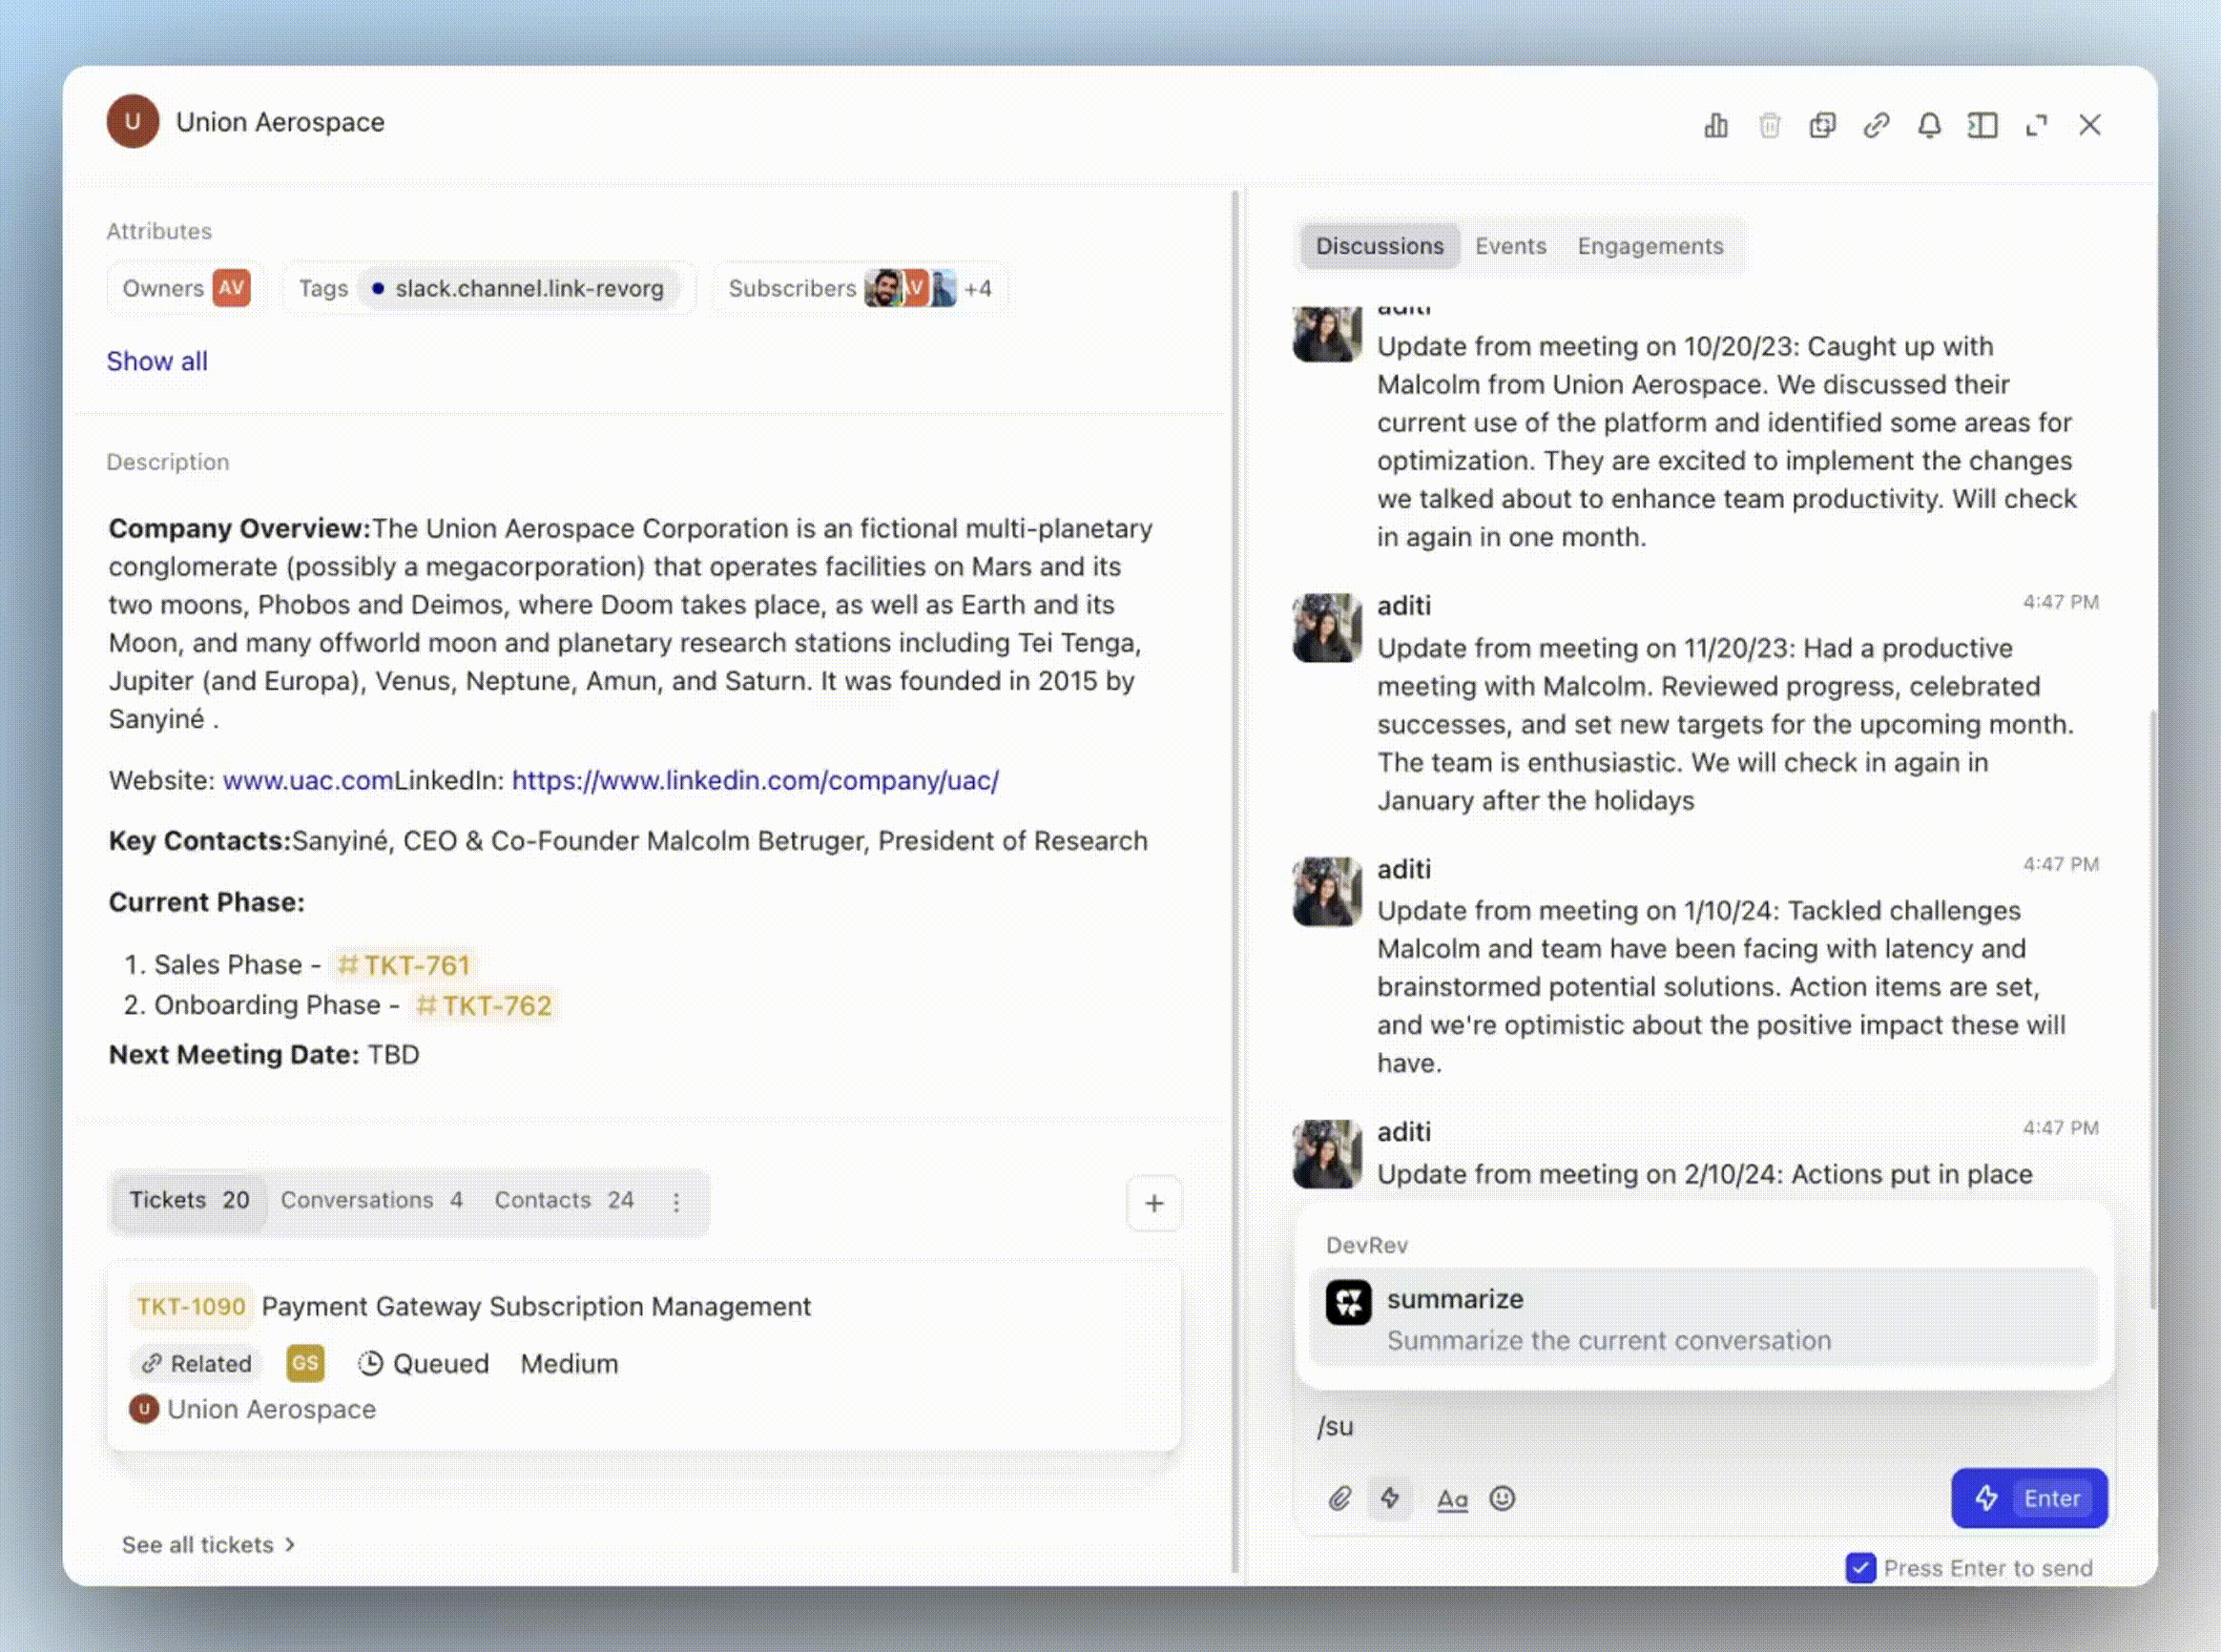This screenshot has width=2221, height=1652.
Task: Select the Discussions tab
Action: coord(1379,246)
